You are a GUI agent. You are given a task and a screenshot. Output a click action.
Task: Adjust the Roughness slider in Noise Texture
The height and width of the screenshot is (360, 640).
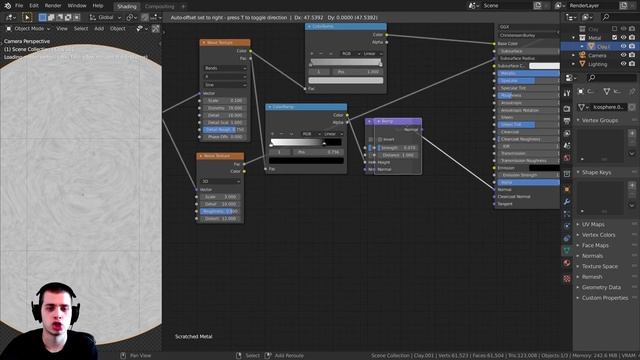(220, 211)
